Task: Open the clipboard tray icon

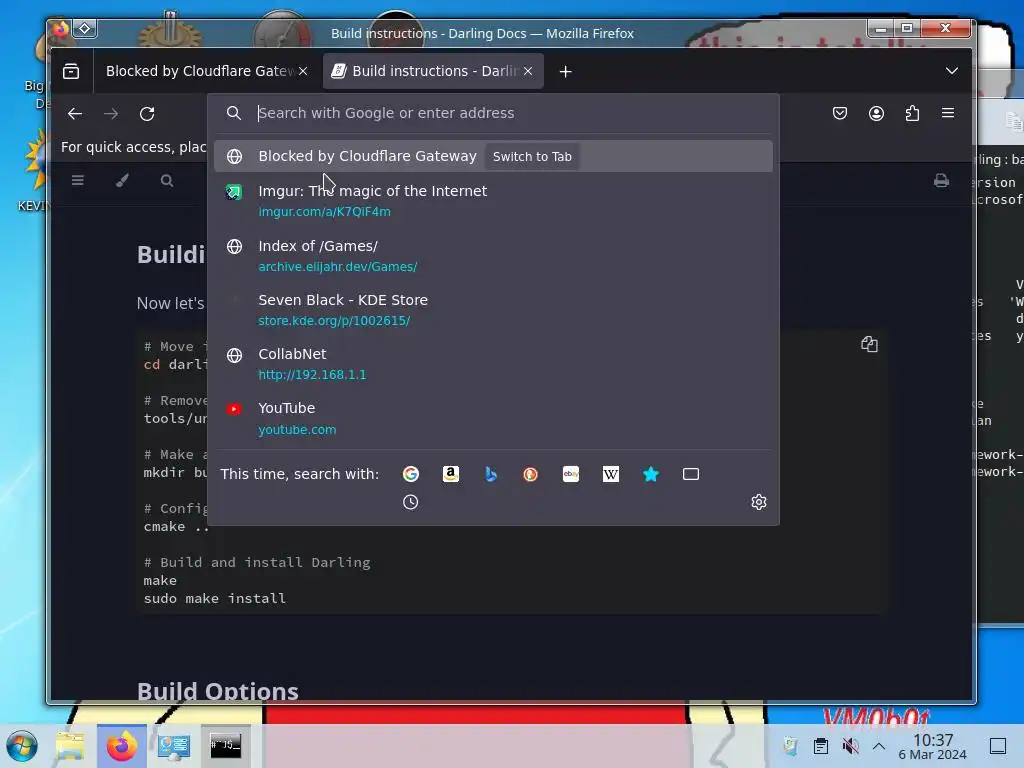Action: click(x=821, y=746)
